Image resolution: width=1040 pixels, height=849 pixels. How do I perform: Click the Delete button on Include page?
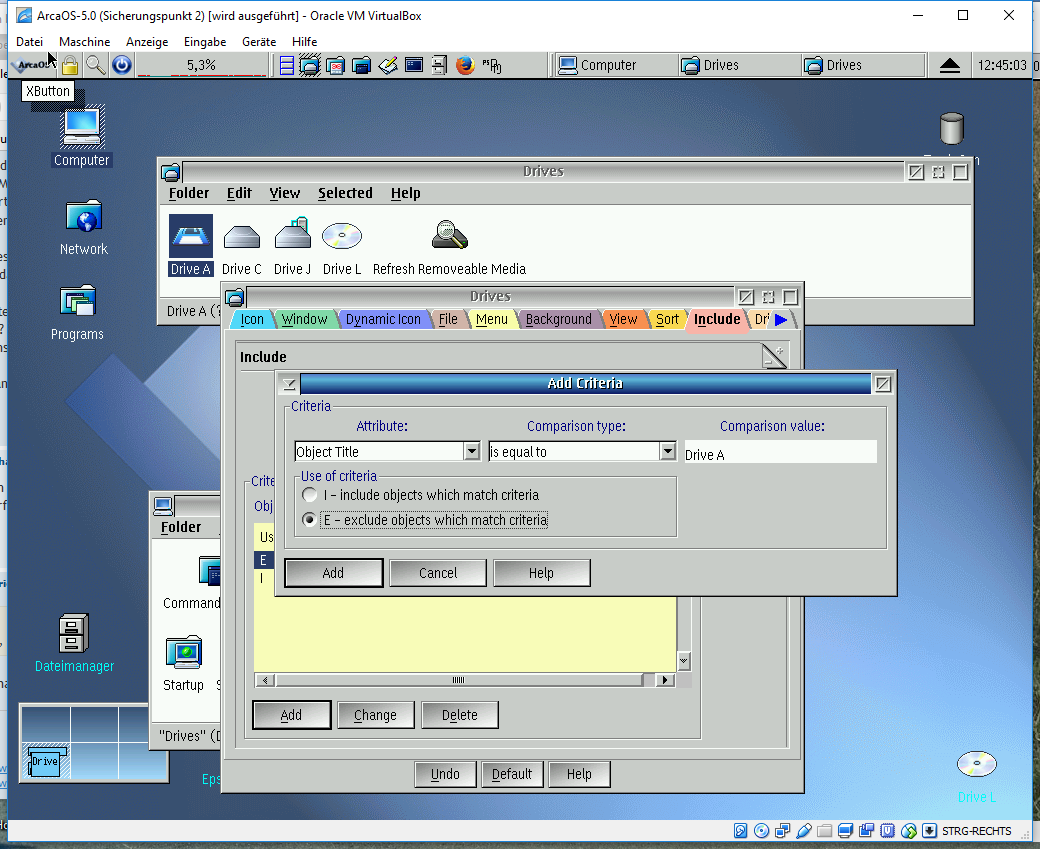[460, 715]
